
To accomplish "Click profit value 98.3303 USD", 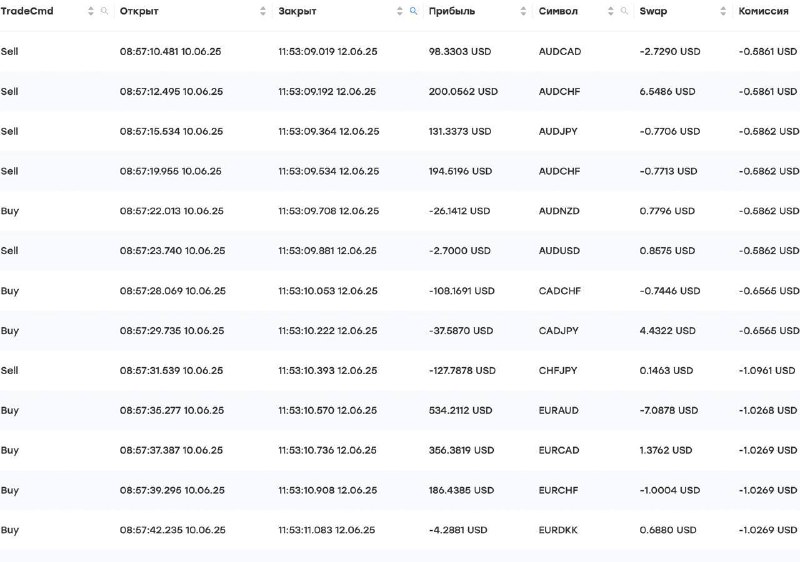I will [x=460, y=52].
